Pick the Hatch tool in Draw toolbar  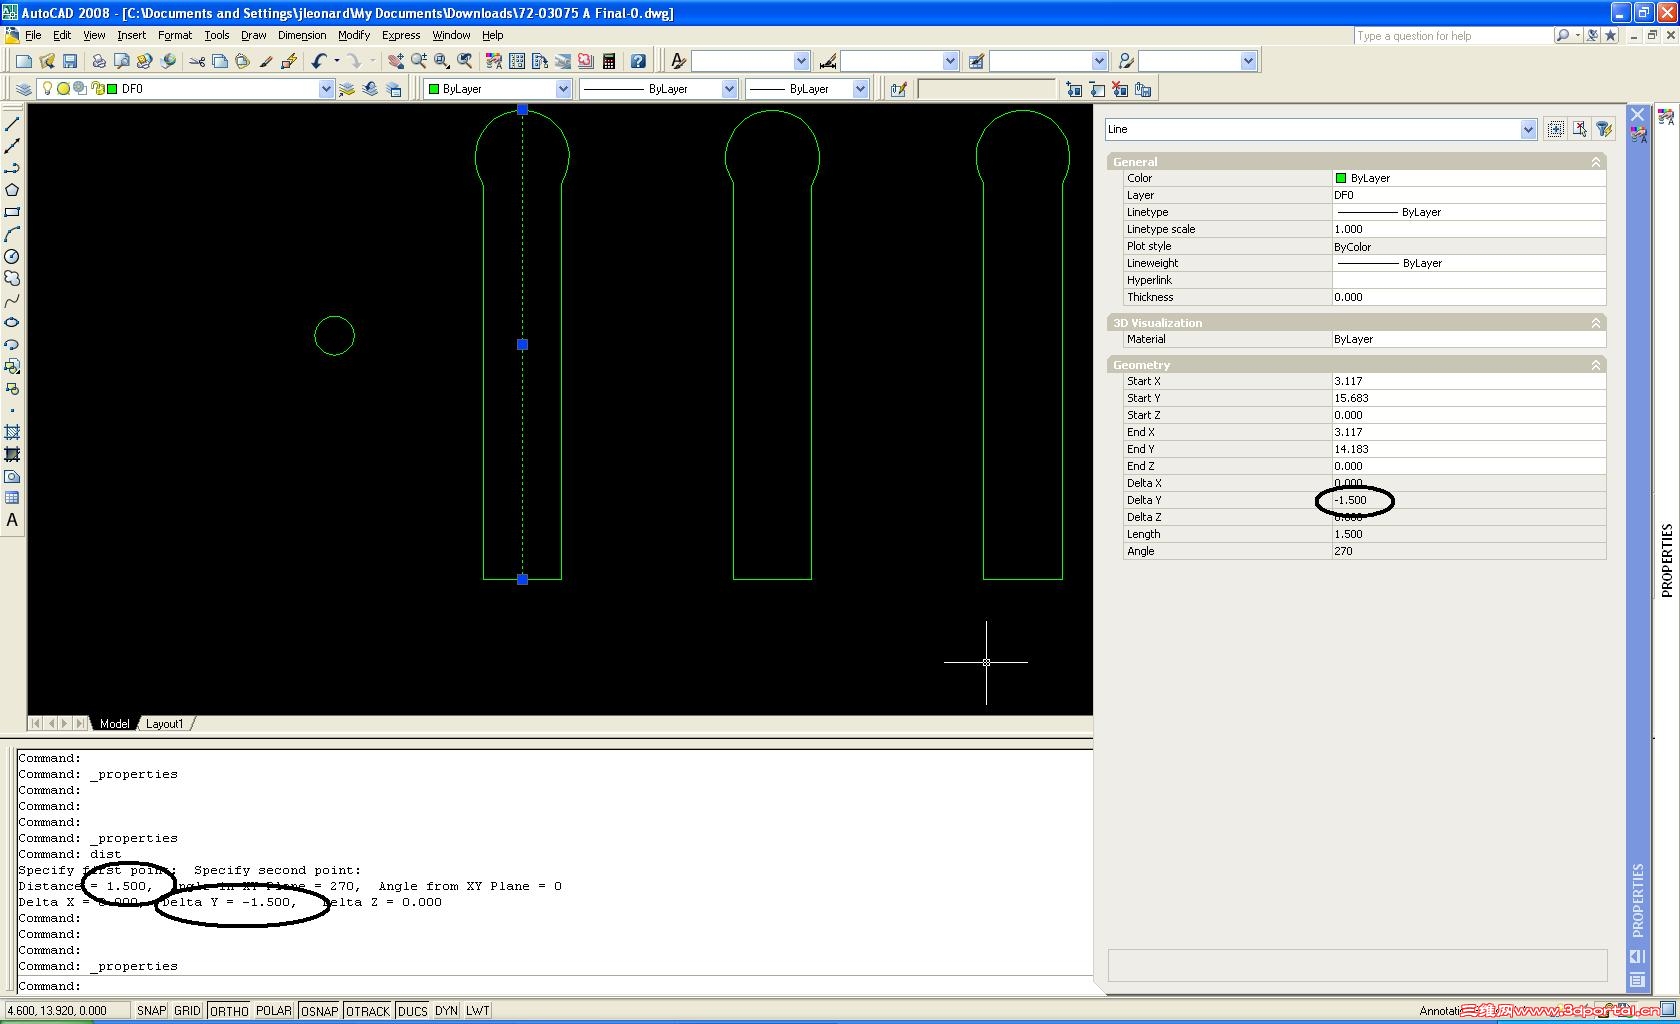point(12,432)
